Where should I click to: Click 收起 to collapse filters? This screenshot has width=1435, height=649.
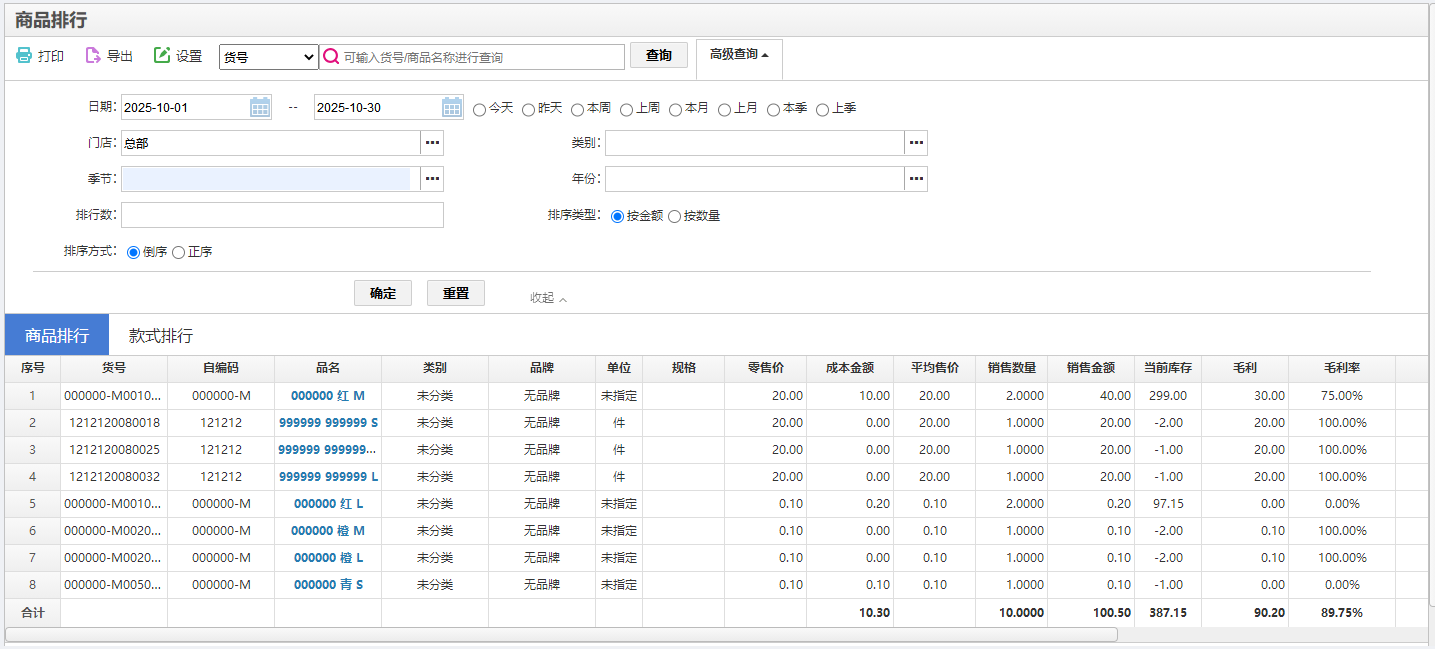pyautogui.click(x=548, y=298)
